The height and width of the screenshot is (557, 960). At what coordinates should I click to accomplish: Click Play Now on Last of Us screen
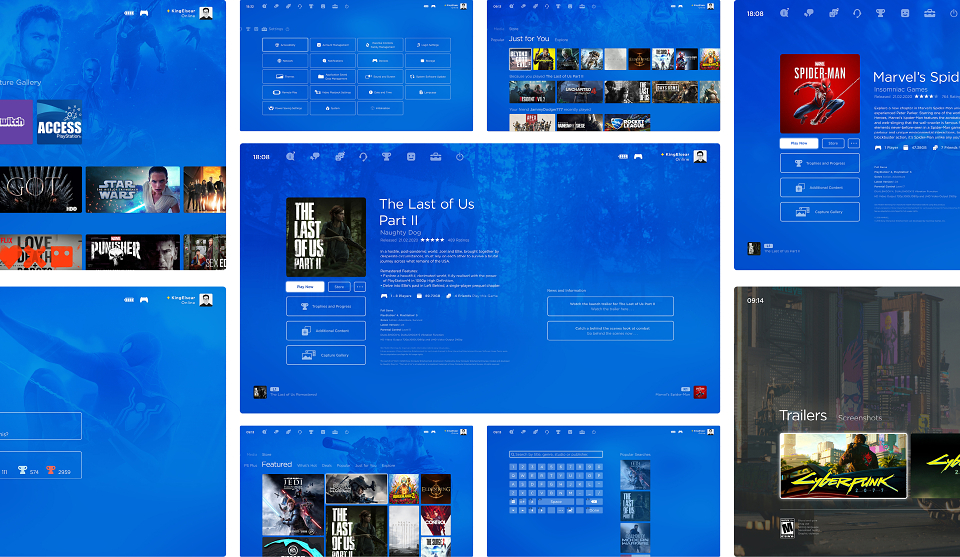pos(305,286)
